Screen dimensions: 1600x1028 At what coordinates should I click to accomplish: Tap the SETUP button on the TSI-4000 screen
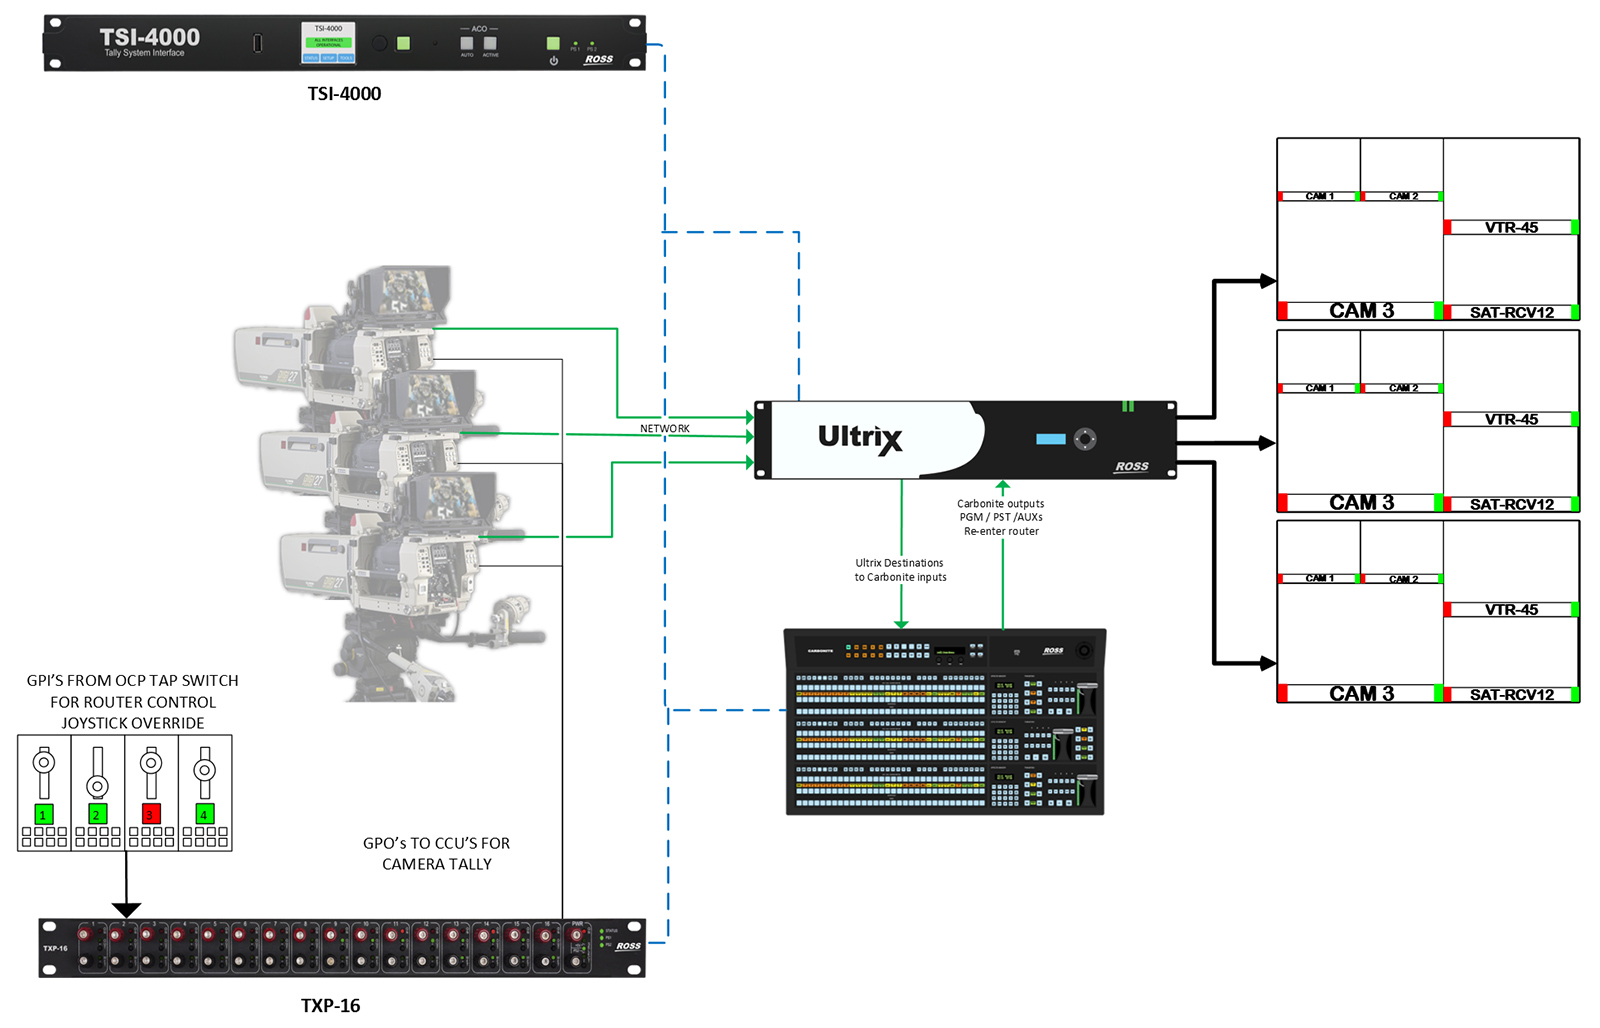point(328,58)
